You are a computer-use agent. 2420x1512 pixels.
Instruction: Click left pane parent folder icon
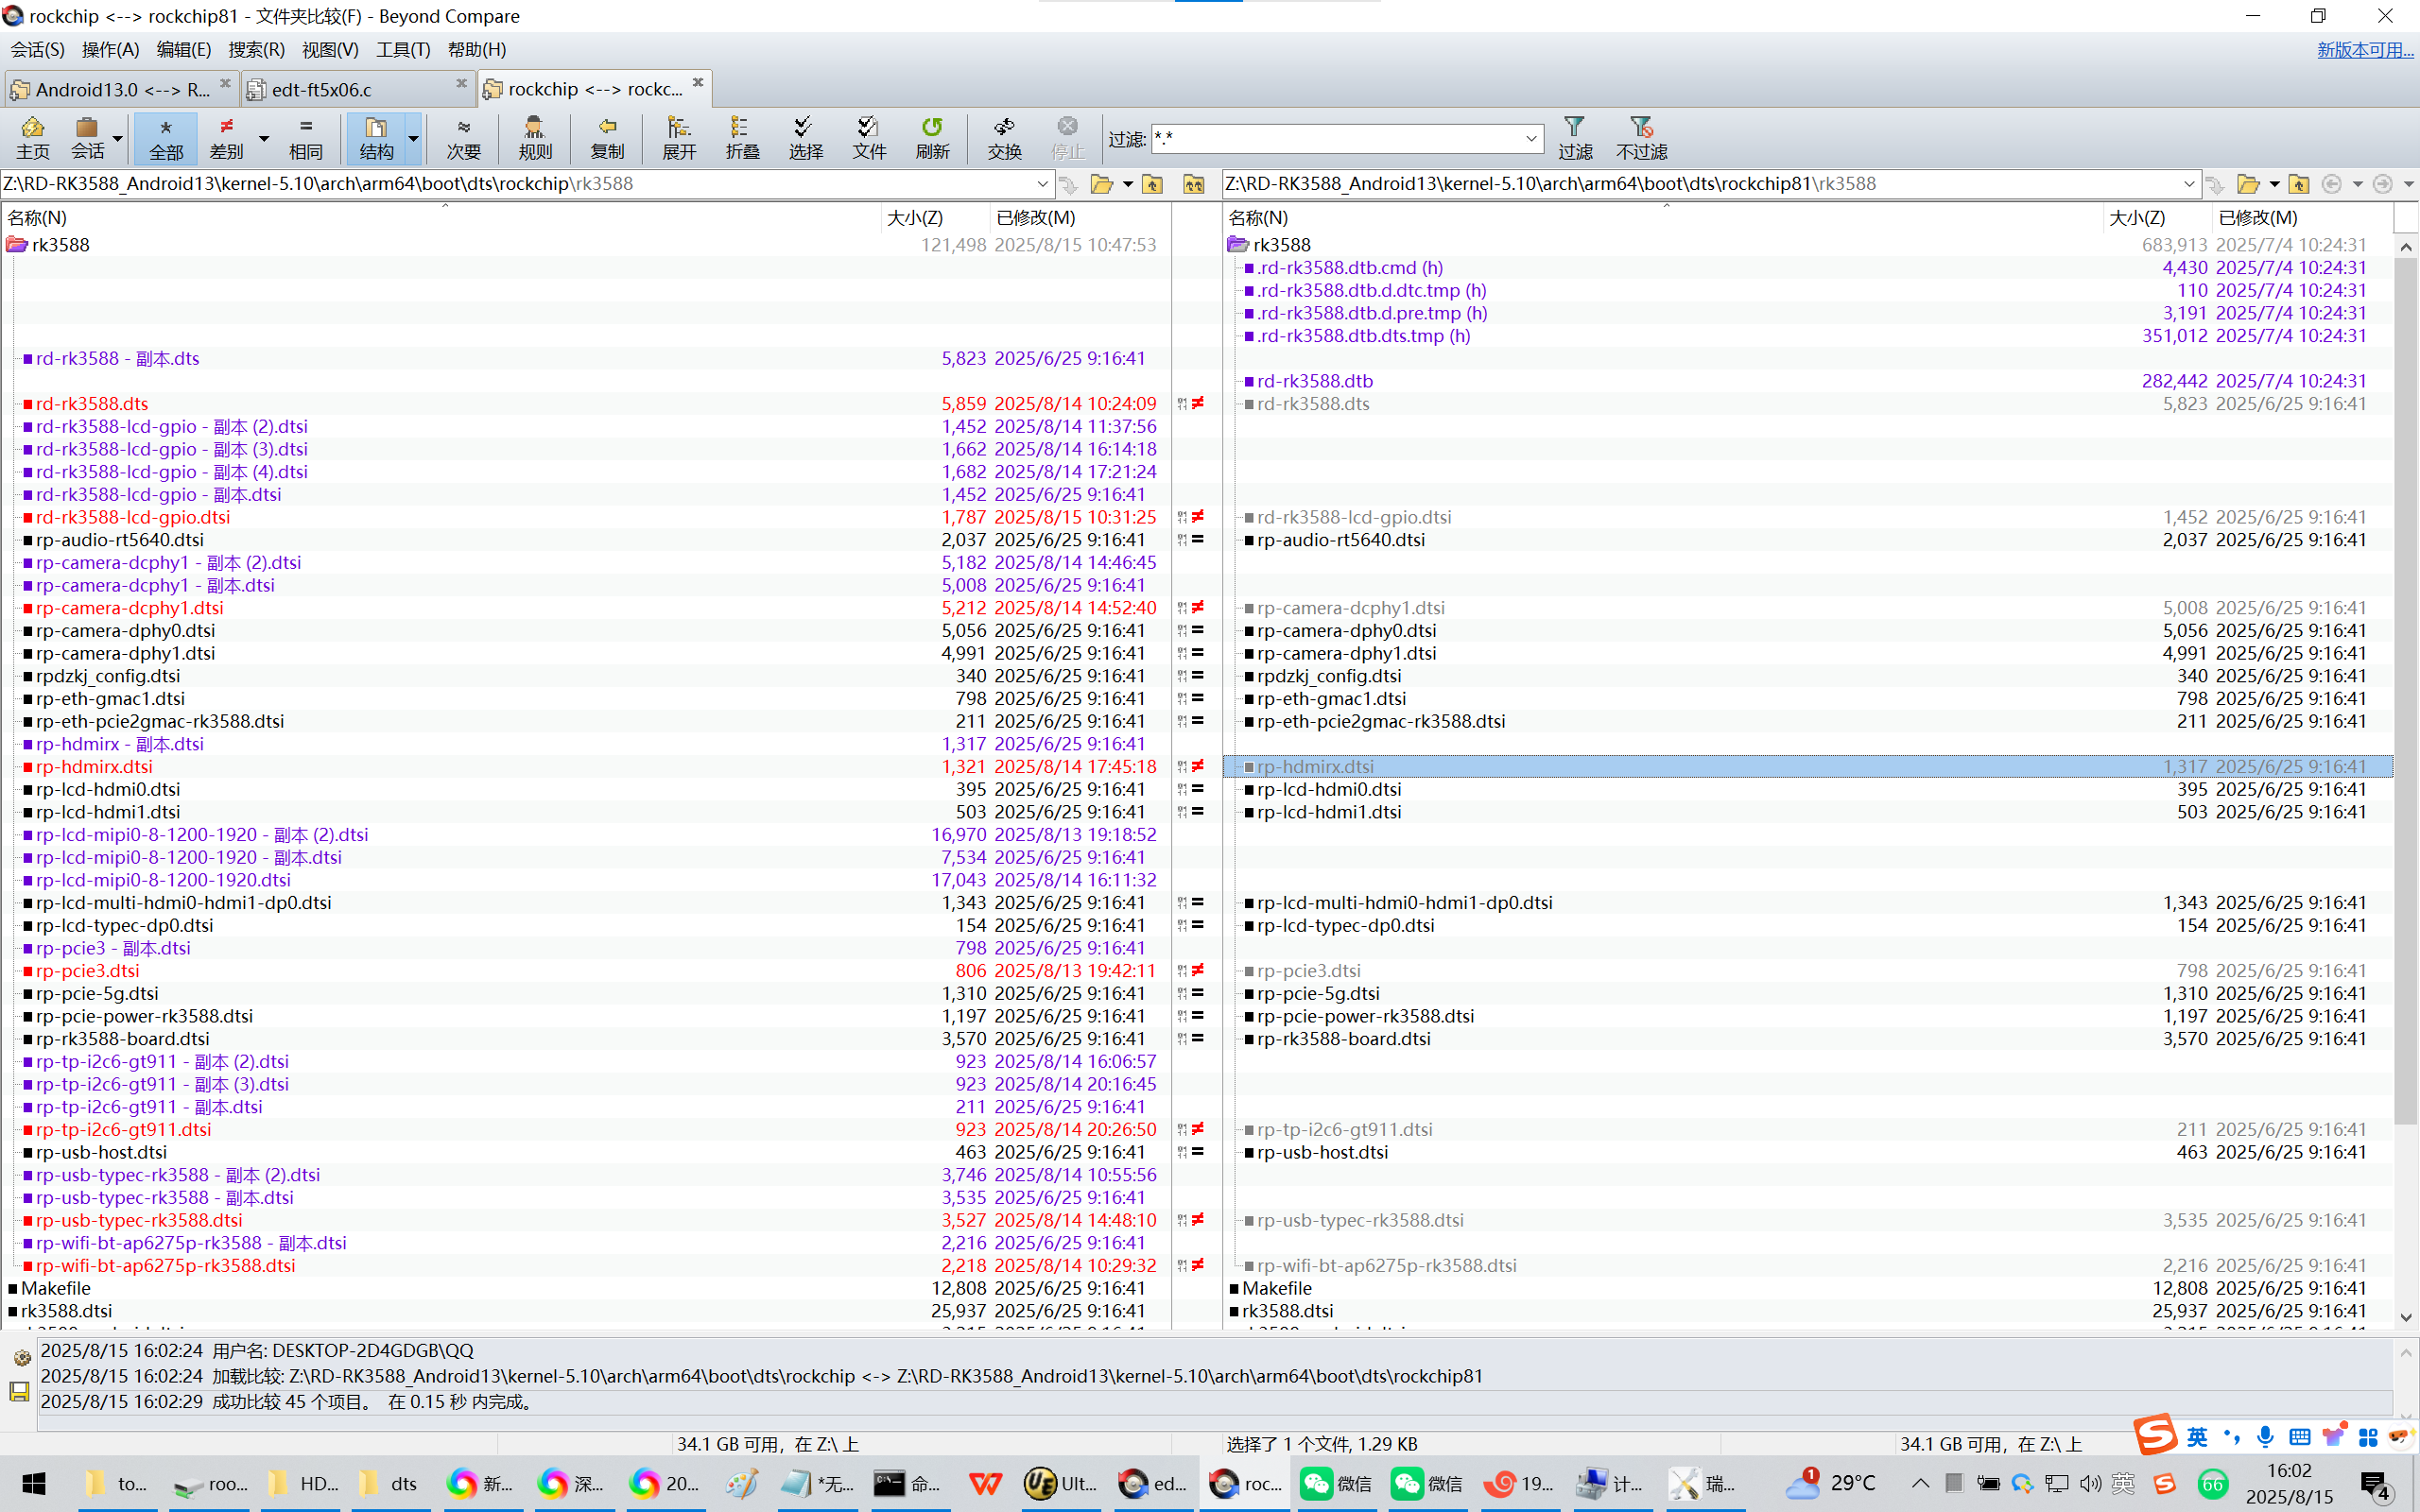pyautogui.click(x=1153, y=184)
